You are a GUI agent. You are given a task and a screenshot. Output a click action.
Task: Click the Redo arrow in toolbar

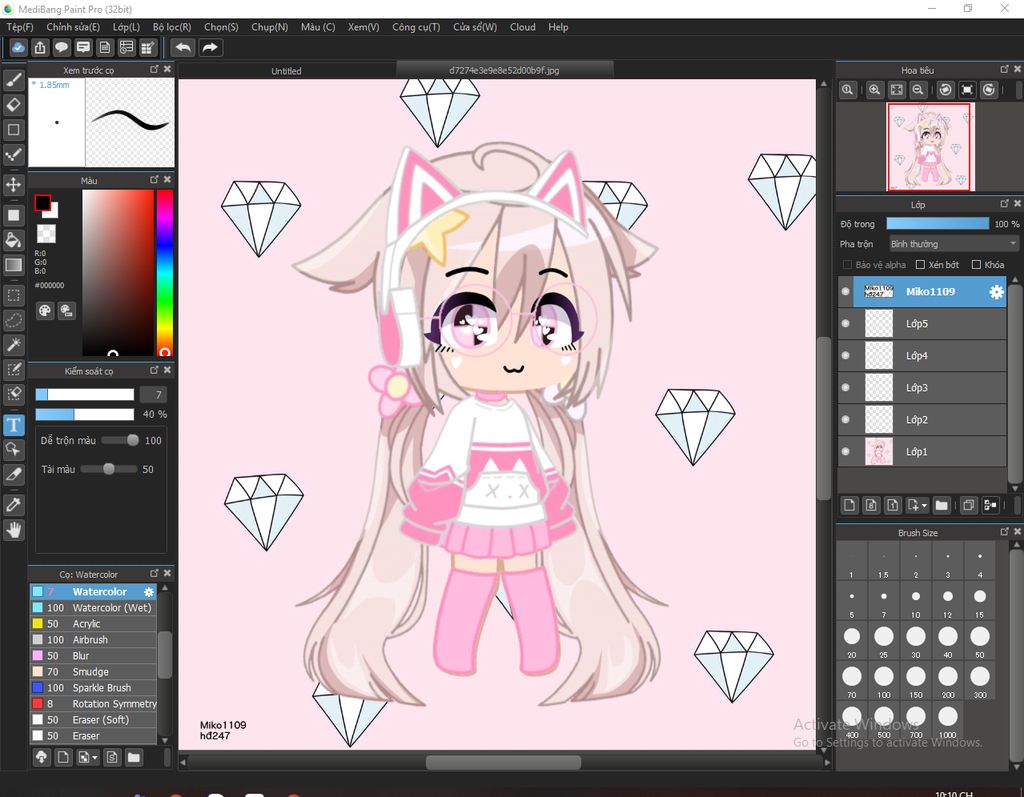[x=210, y=48]
